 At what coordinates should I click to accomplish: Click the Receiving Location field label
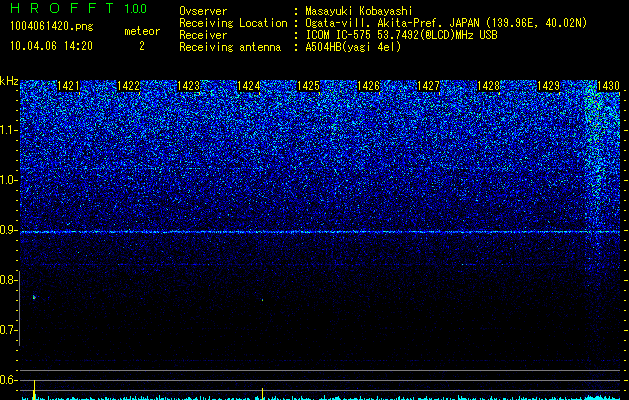tap(233, 23)
